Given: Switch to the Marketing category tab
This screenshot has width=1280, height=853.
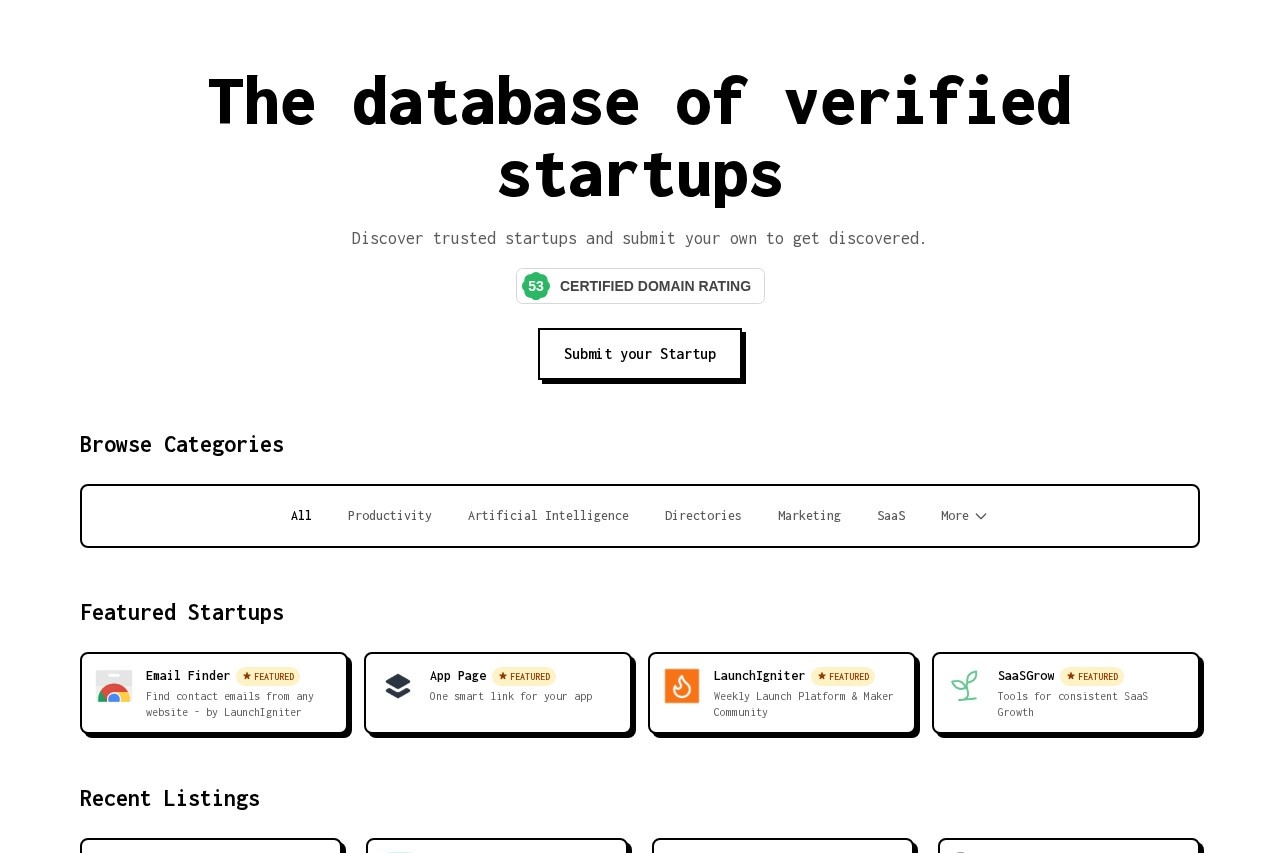Looking at the screenshot, I should [x=809, y=515].
